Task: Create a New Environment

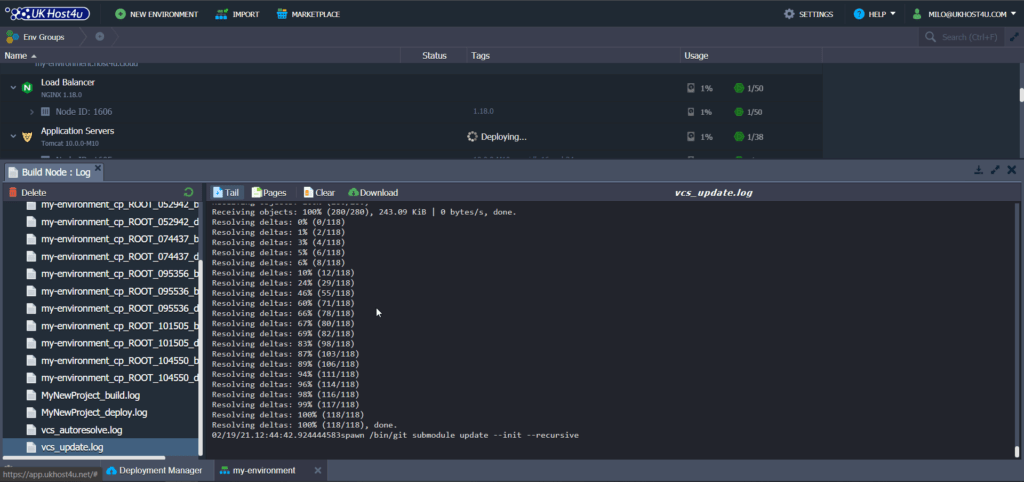Action: 157,14
